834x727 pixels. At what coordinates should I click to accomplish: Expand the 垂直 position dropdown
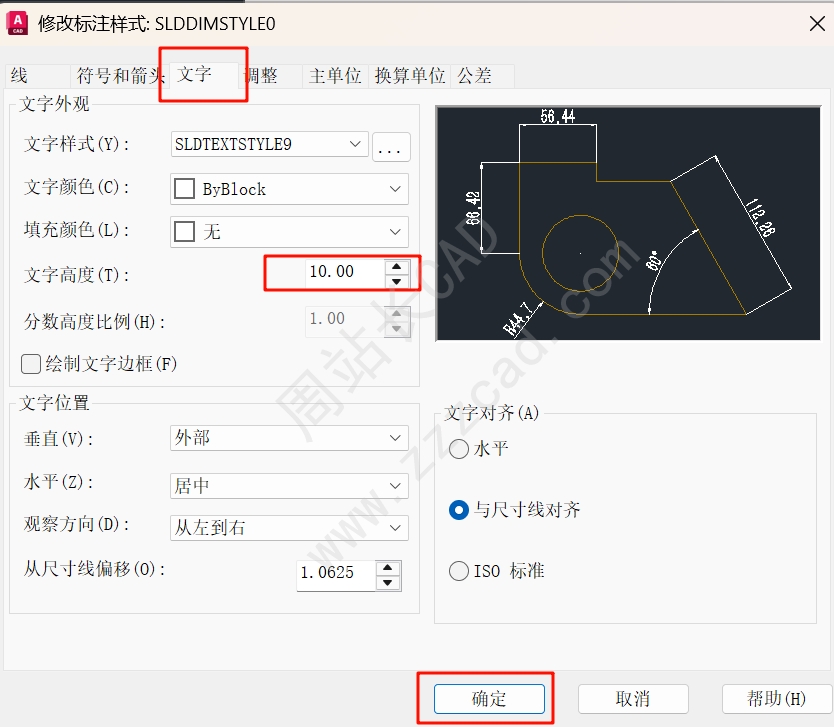289,438
